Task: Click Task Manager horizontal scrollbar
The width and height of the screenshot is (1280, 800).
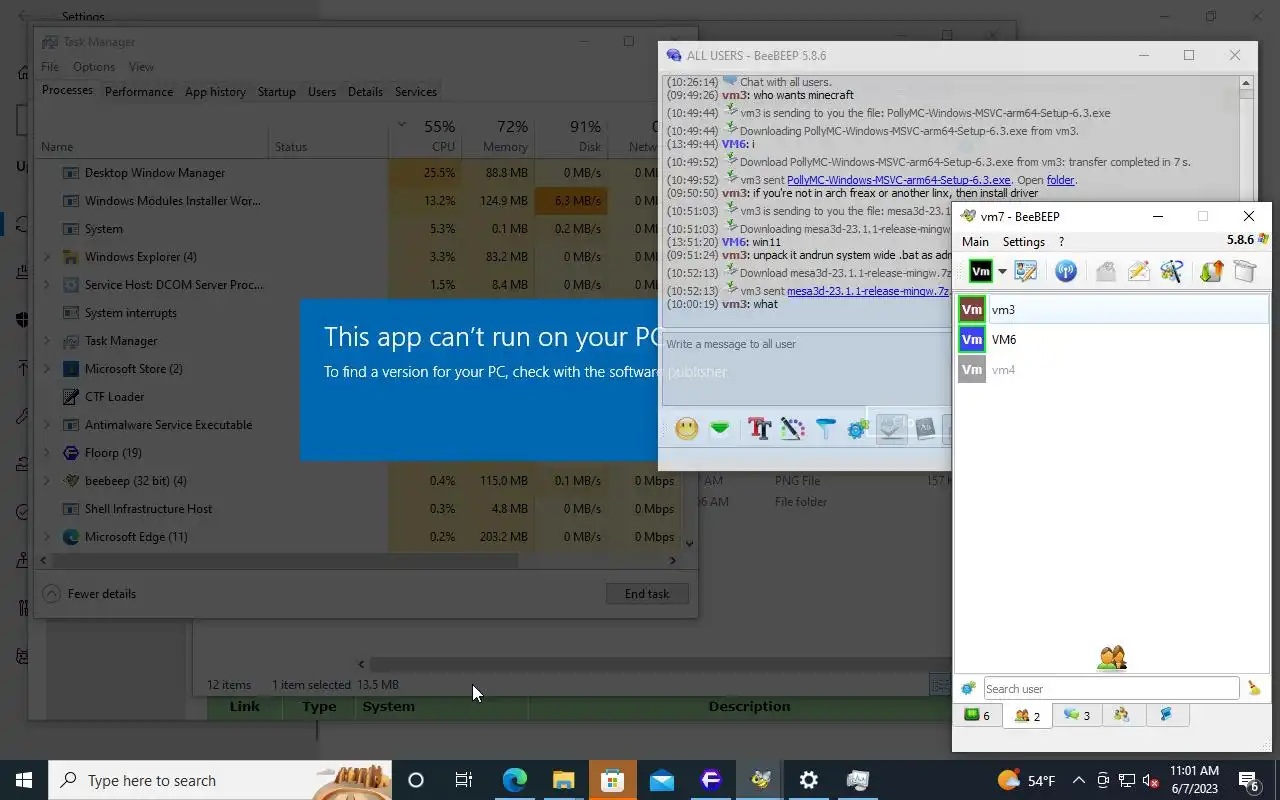Action: pyautogui.click(x=284, y=561)
